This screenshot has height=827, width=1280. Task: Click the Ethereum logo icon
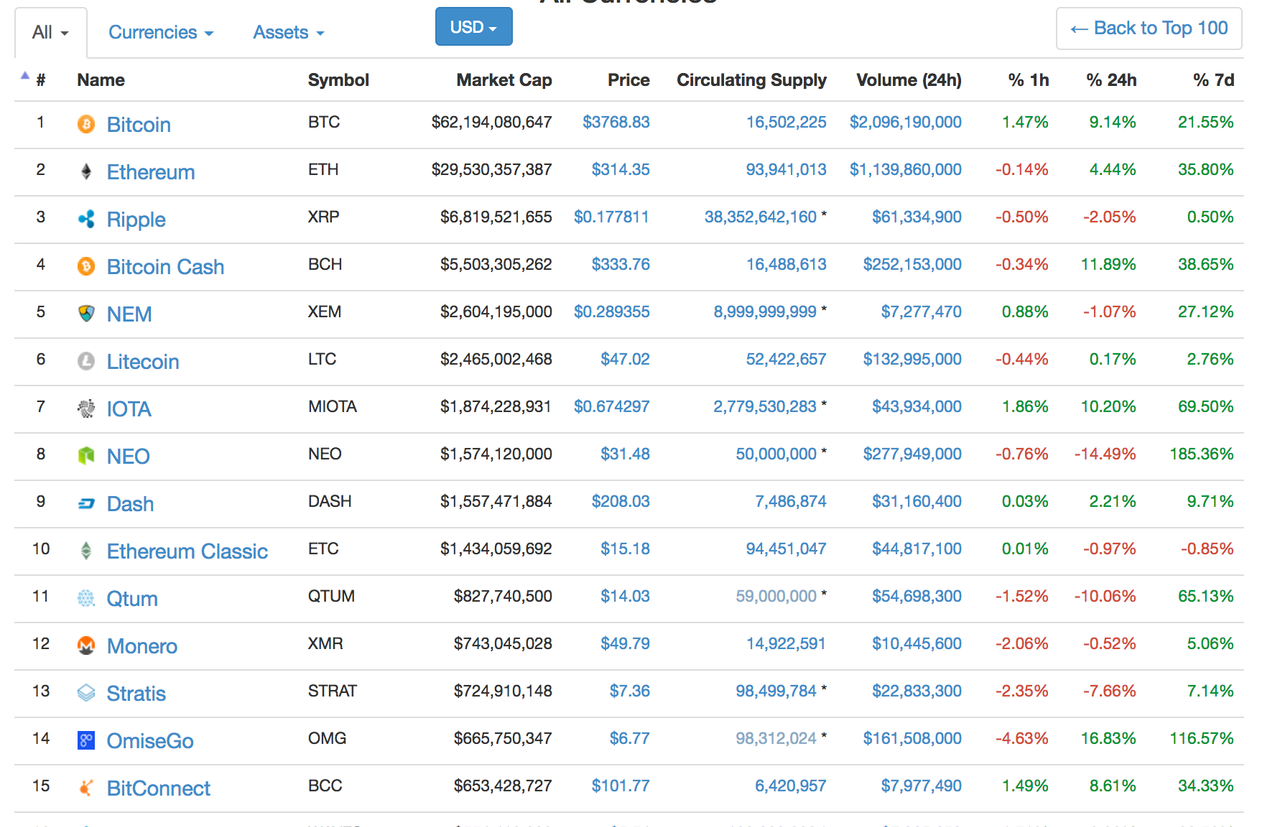[x=86, y=172]
